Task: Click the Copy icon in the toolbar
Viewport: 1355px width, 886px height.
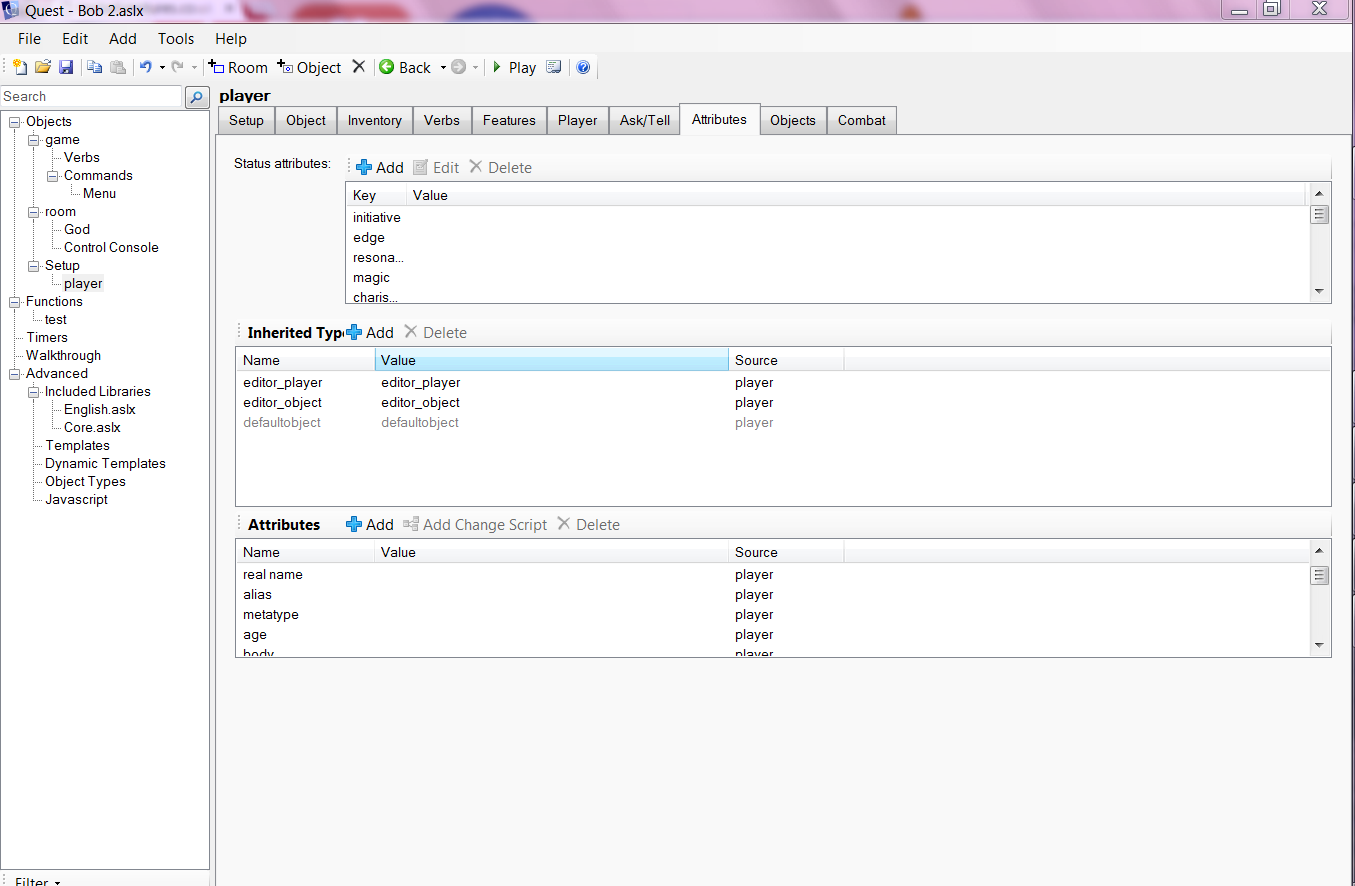Action: tap(94, 67)
